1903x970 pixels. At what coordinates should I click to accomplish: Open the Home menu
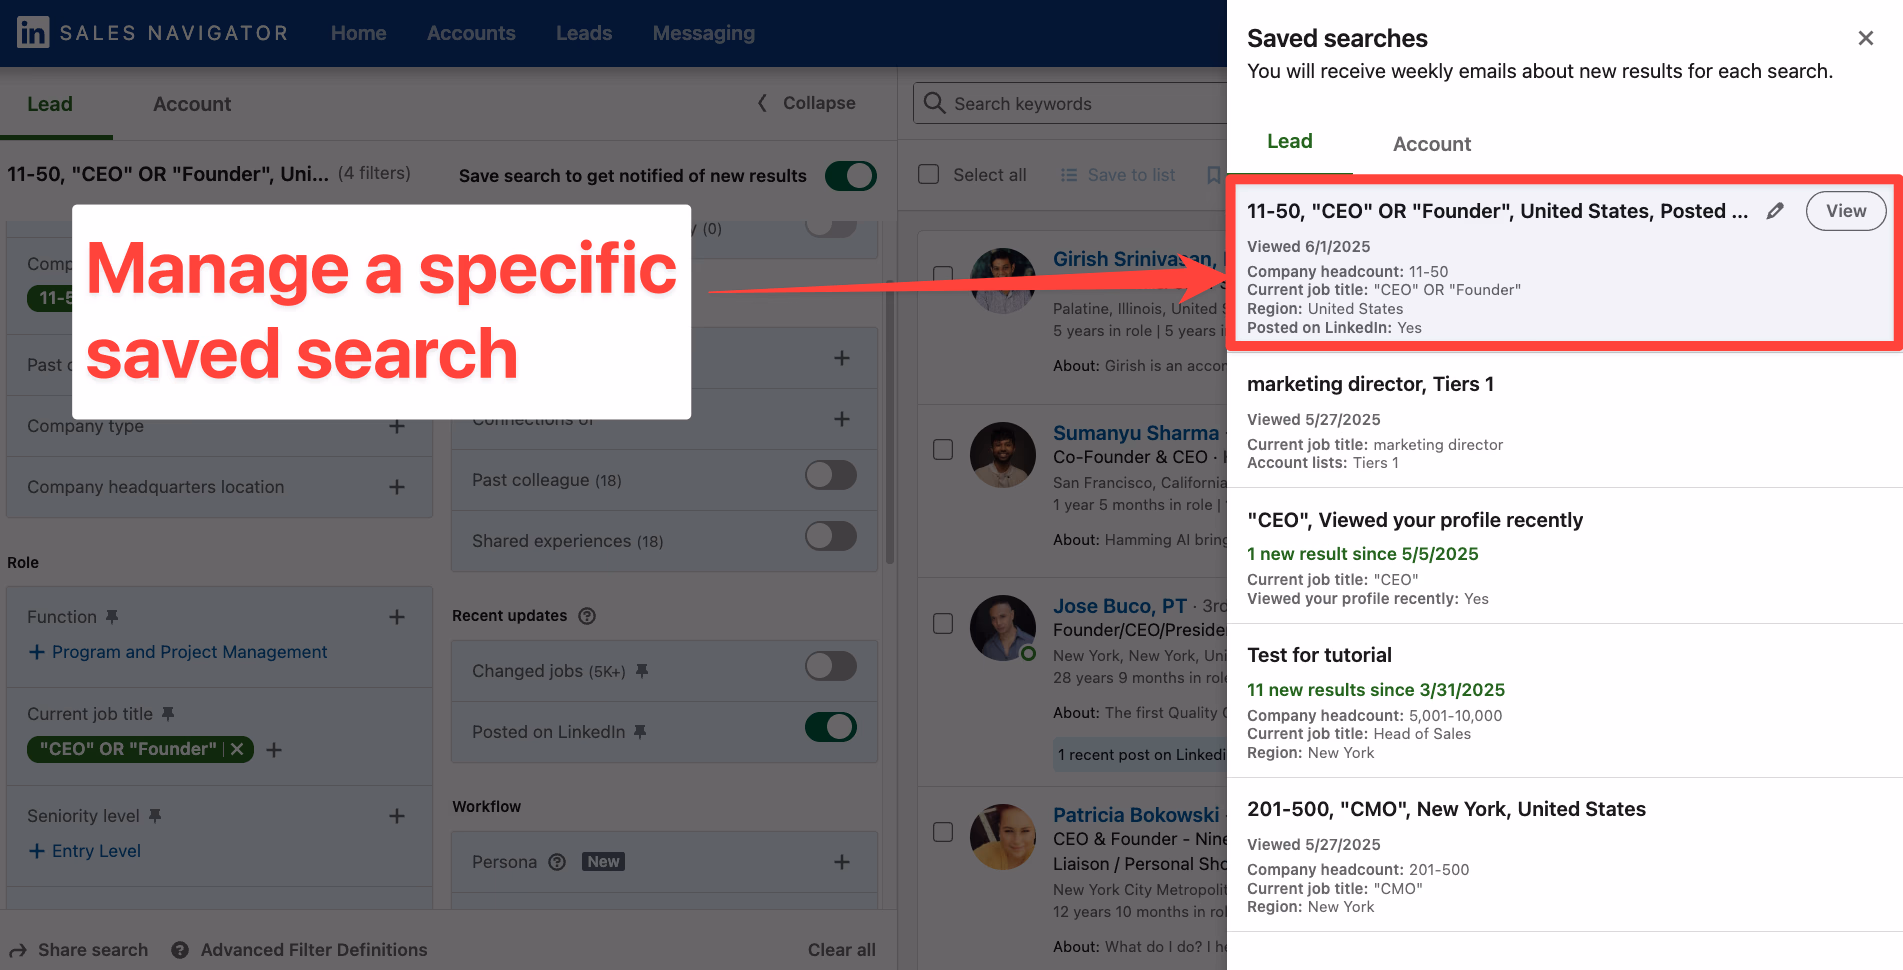358,33
